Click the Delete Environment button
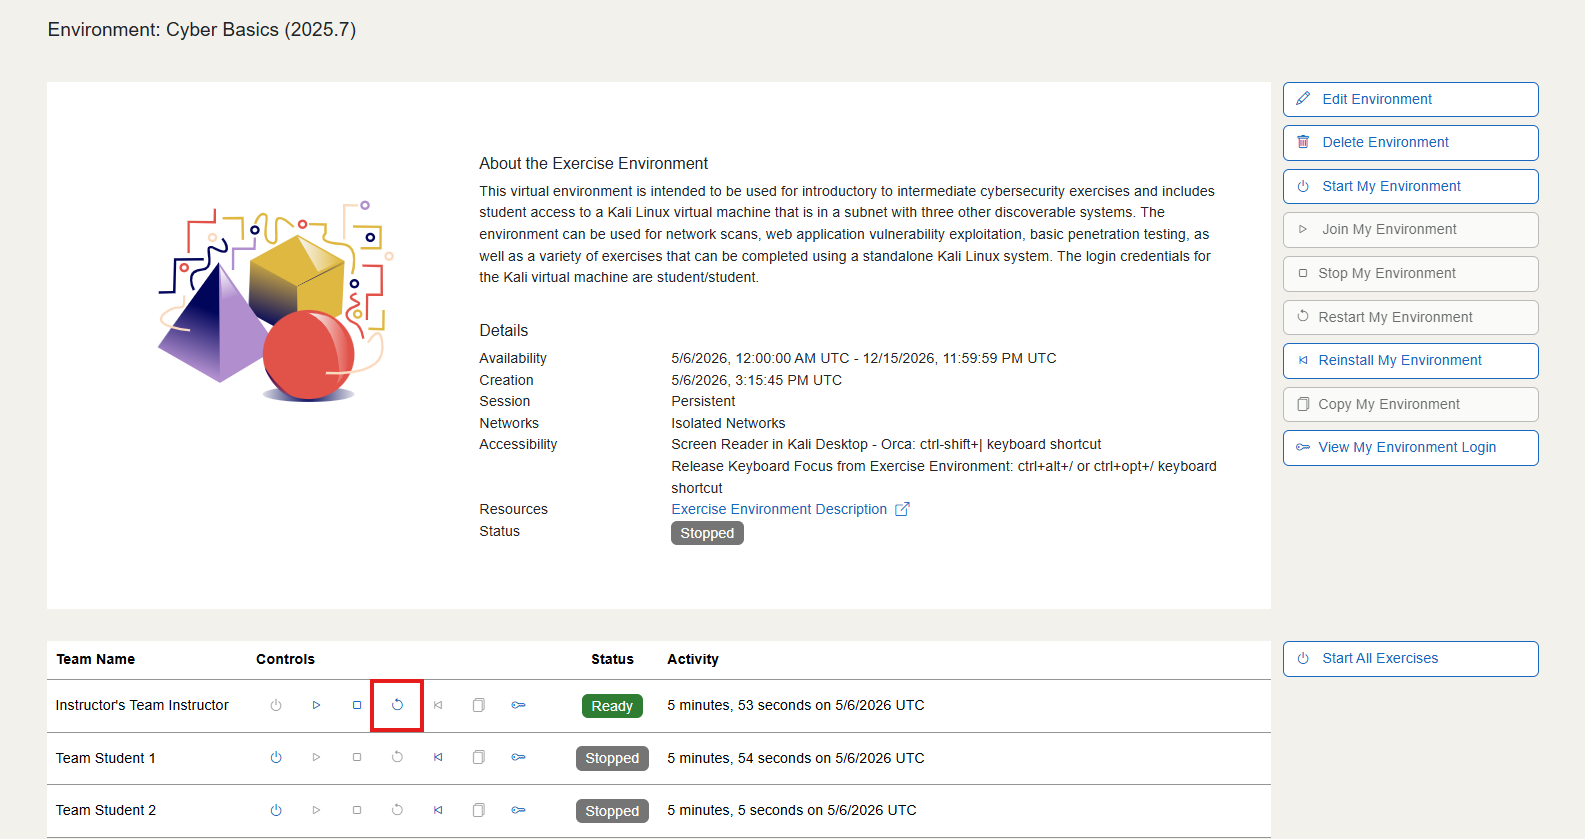 pos(1410,142)
